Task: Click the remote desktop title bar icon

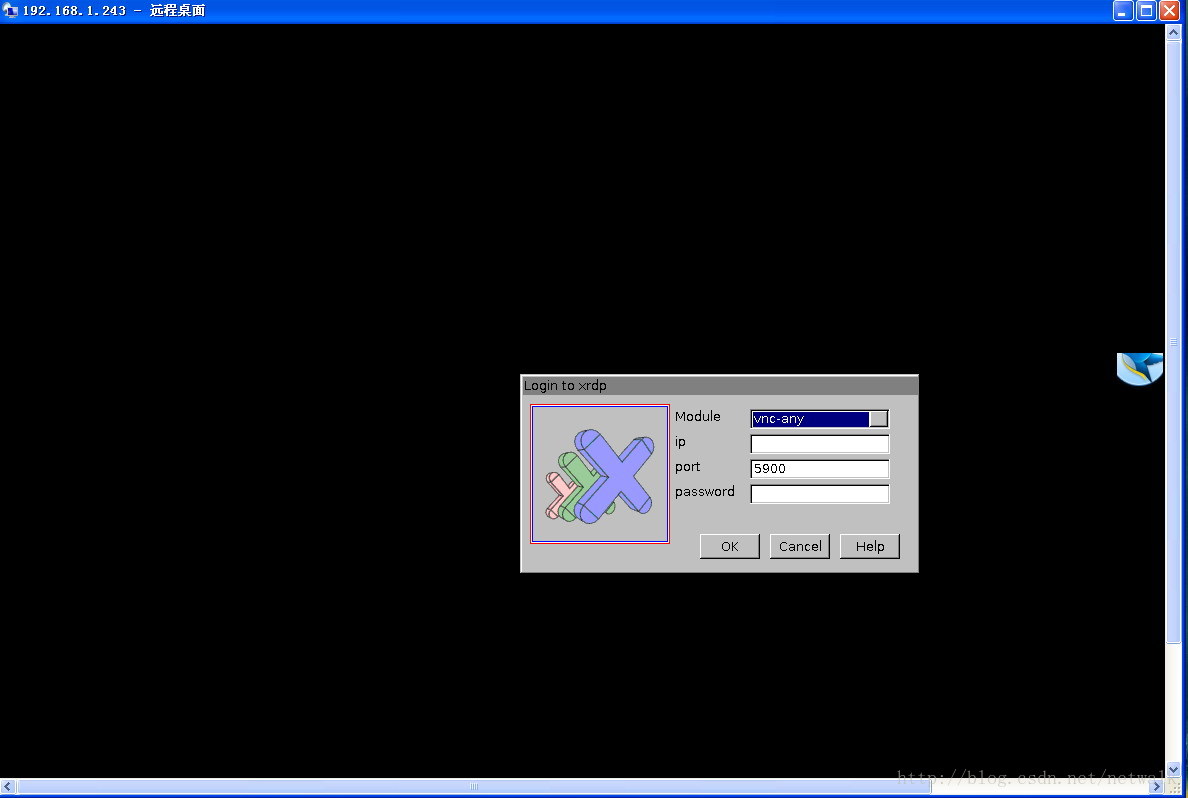Action: (11, 11)
